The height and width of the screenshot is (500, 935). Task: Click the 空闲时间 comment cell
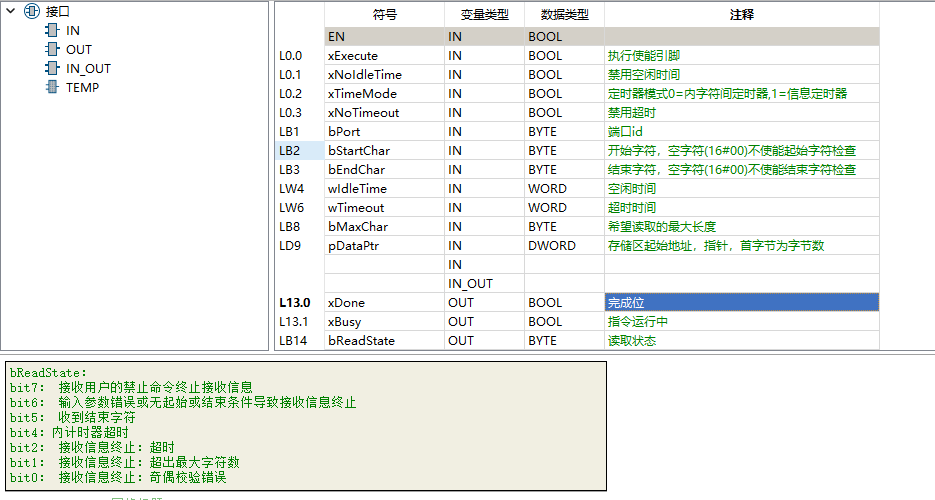click(742, 189)
